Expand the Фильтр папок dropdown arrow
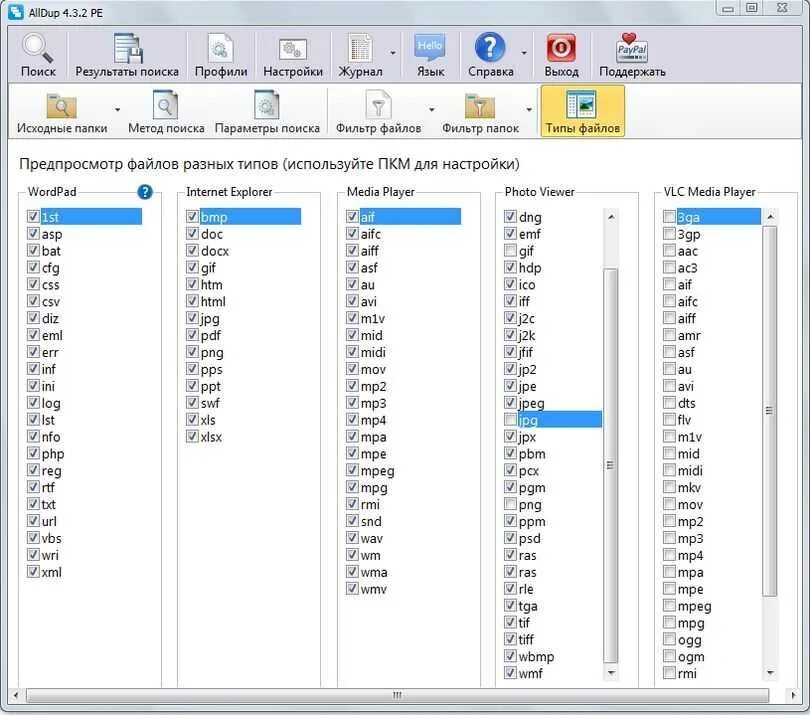Image resolution: width=810 pixels, height=715 pixels. 529,110
